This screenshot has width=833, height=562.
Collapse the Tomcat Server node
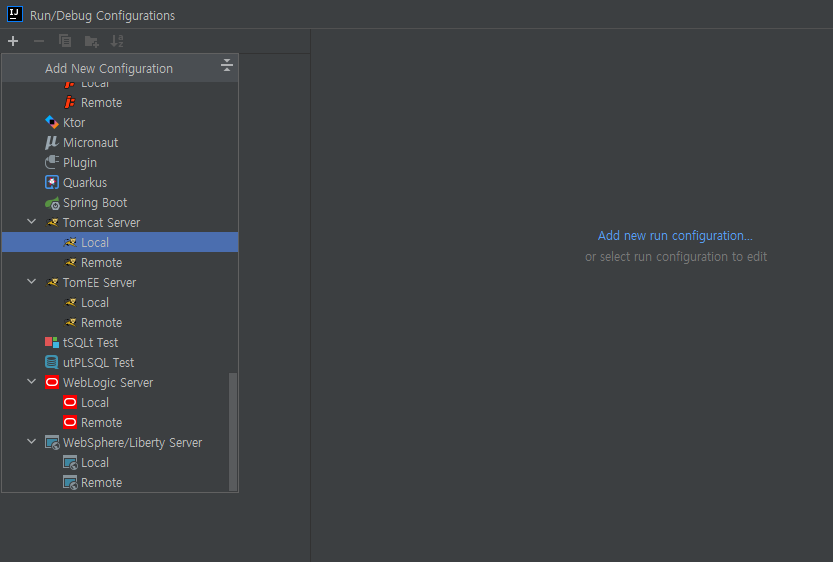[x=32, y=222]
